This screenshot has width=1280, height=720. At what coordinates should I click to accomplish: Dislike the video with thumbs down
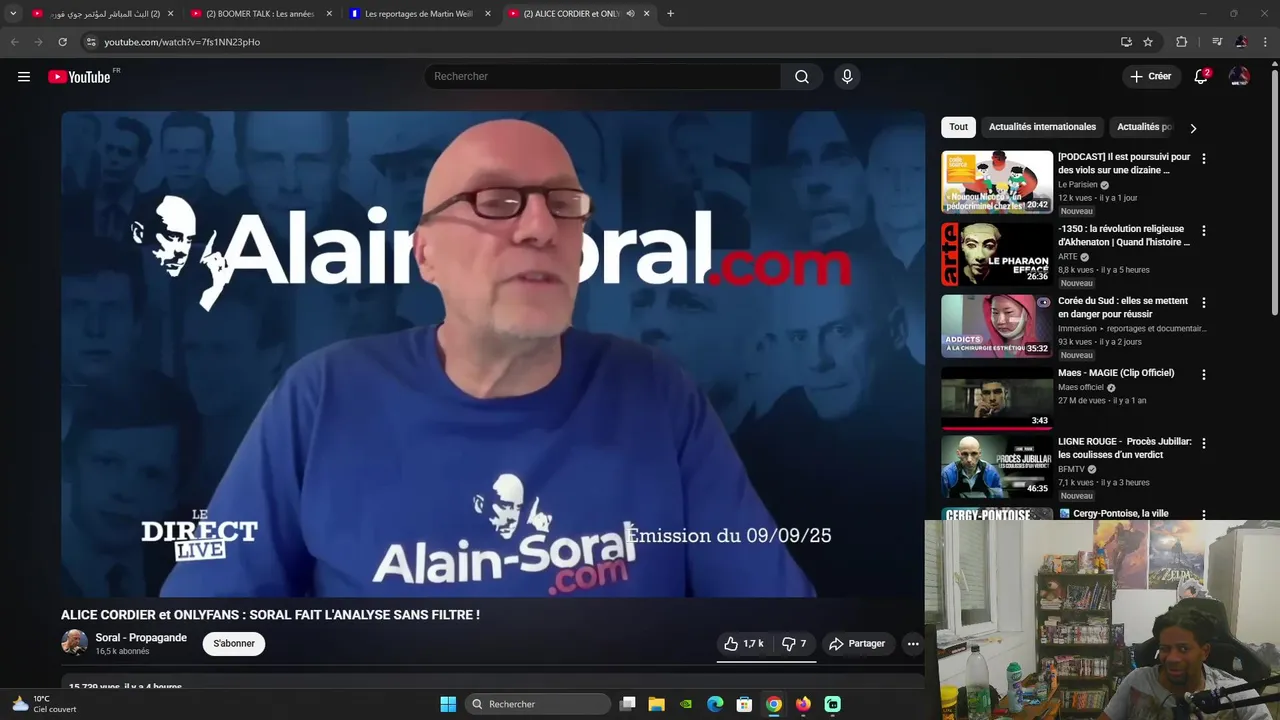795,644
